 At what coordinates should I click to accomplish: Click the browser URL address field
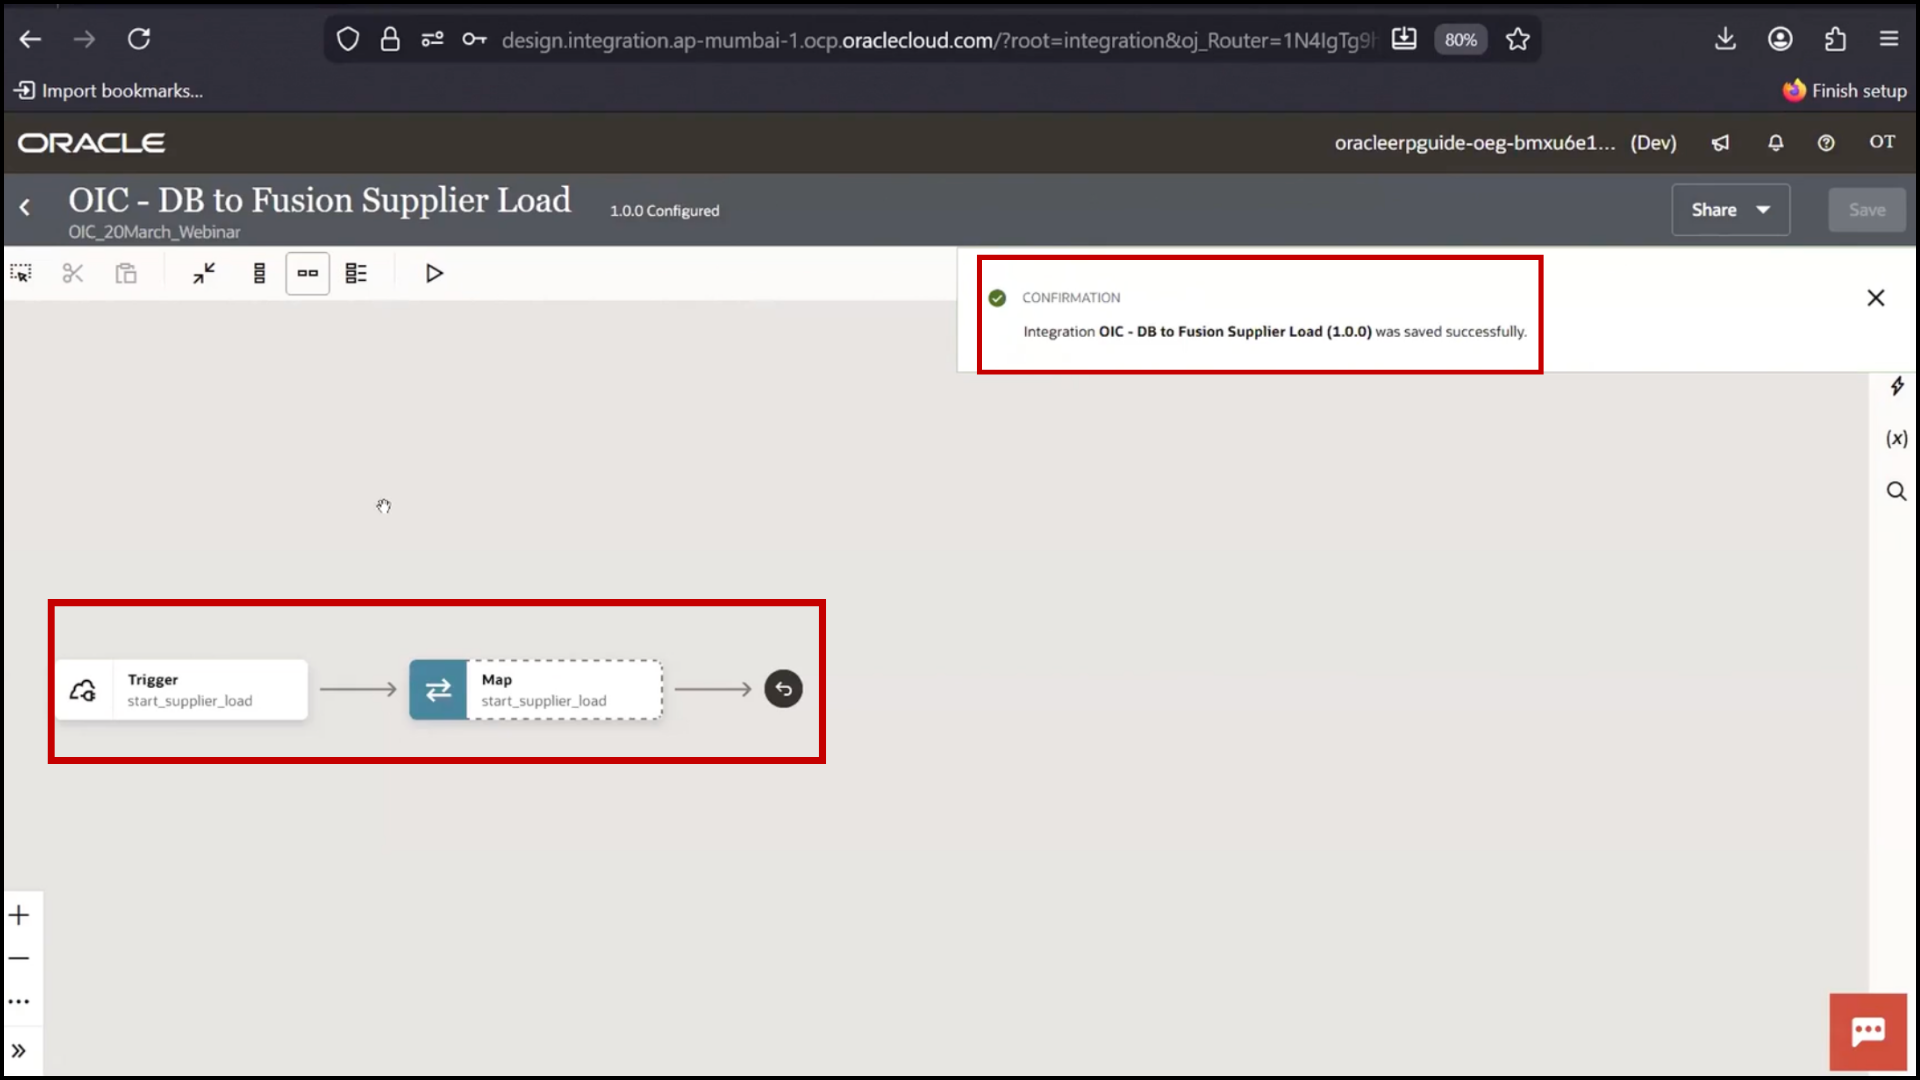(938, 40)
